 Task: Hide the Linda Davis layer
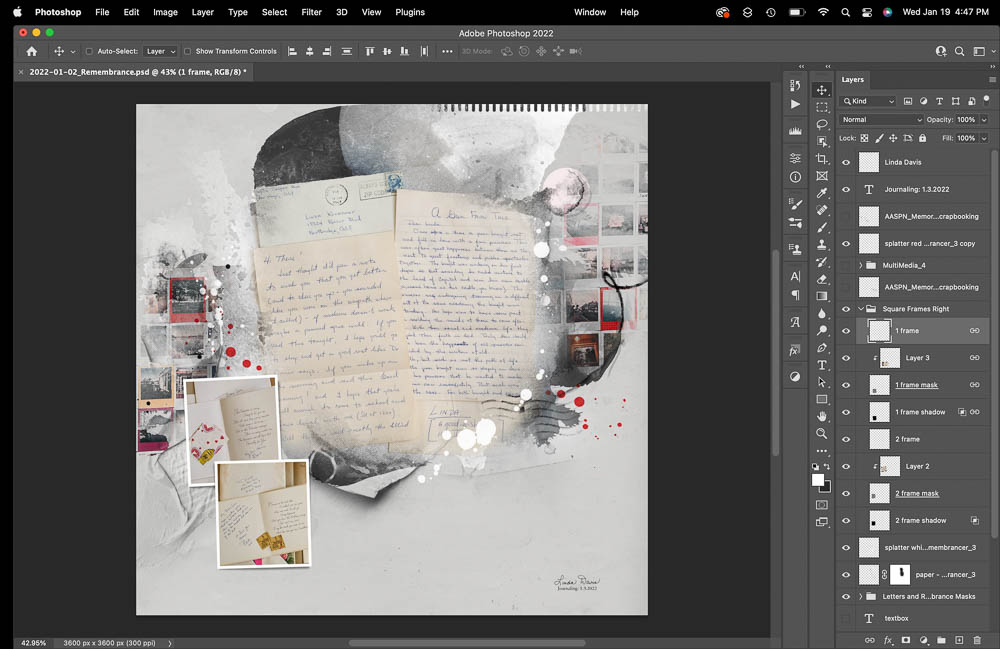point(846,163)
